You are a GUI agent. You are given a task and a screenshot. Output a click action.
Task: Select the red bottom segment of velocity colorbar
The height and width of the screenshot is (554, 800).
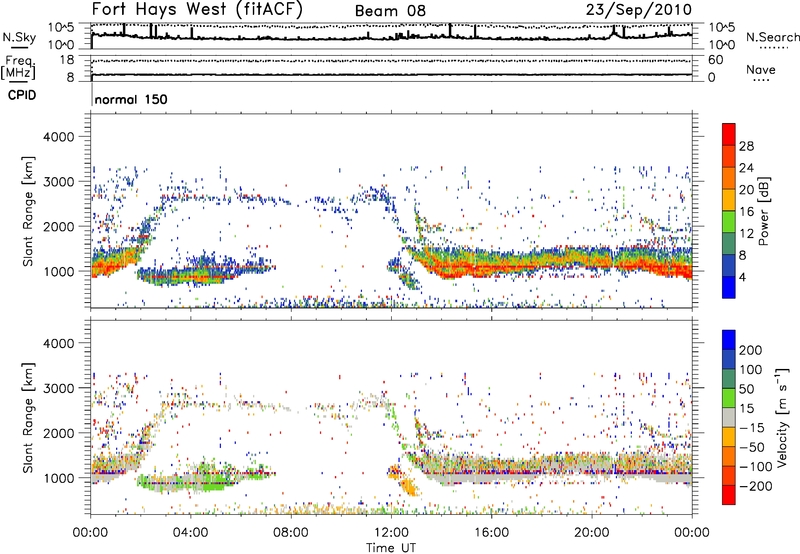pyautogui.click(x=729, y=495)
